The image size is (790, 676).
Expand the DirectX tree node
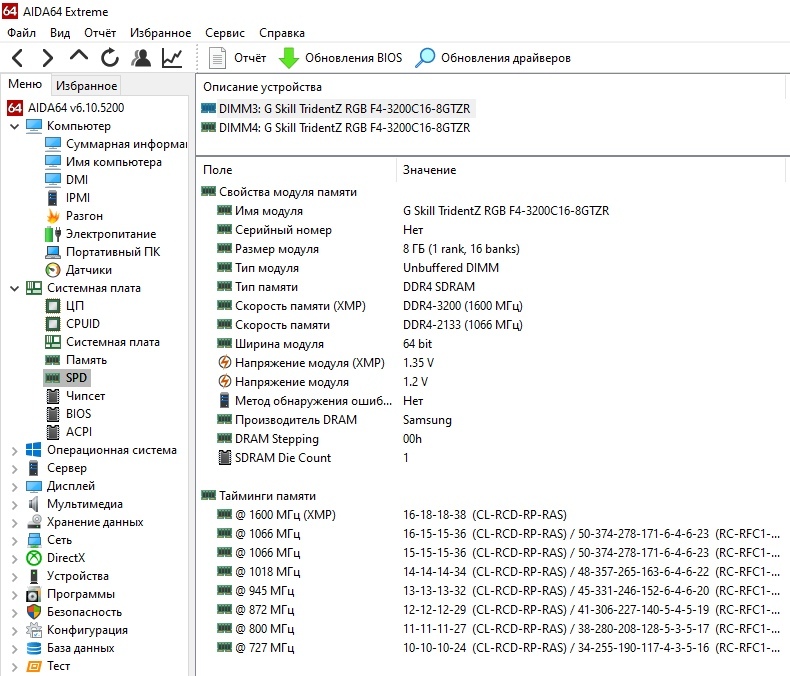point(15,558)
